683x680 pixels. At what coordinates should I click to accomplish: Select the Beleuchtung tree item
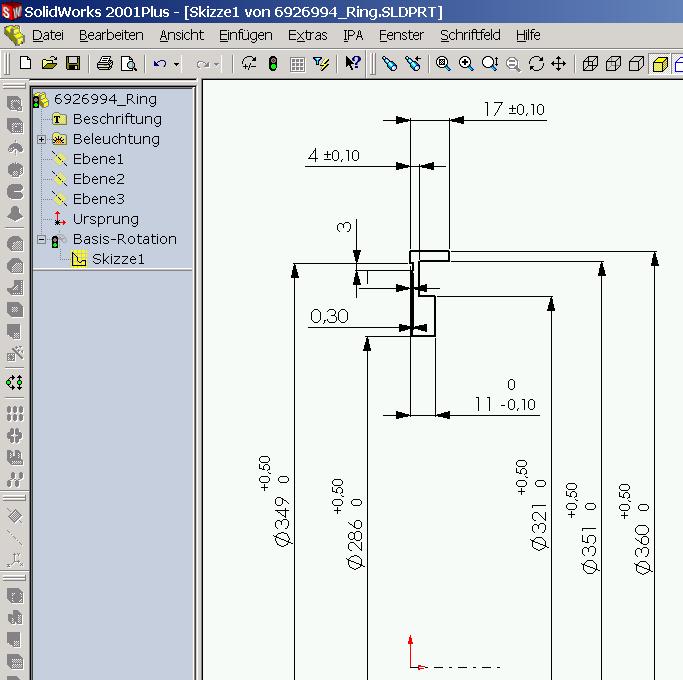click(116, 139)
